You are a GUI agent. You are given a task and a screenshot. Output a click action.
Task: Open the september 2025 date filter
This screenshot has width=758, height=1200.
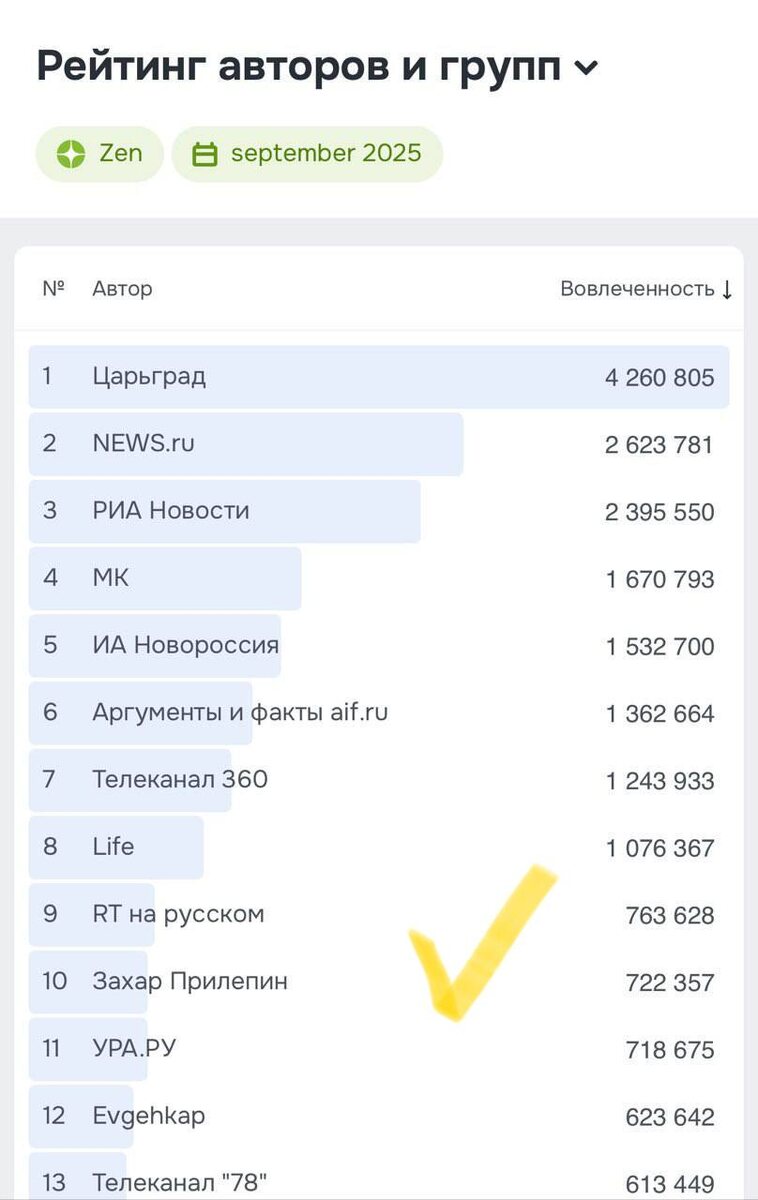pyautogui.click(x=307, y=154)
